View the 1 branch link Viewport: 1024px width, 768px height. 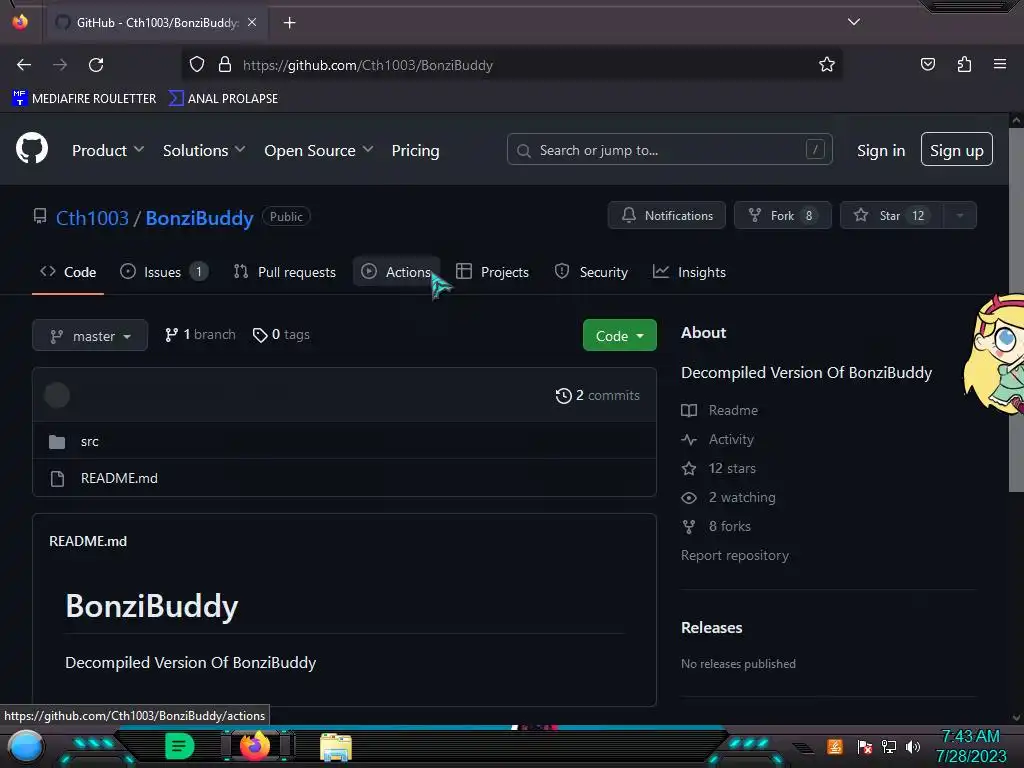coord(200,334)
